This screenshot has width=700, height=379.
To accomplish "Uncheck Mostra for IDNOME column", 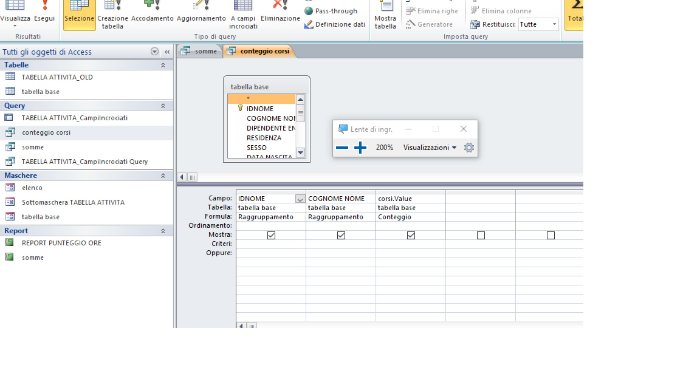I will coord(271,235).
